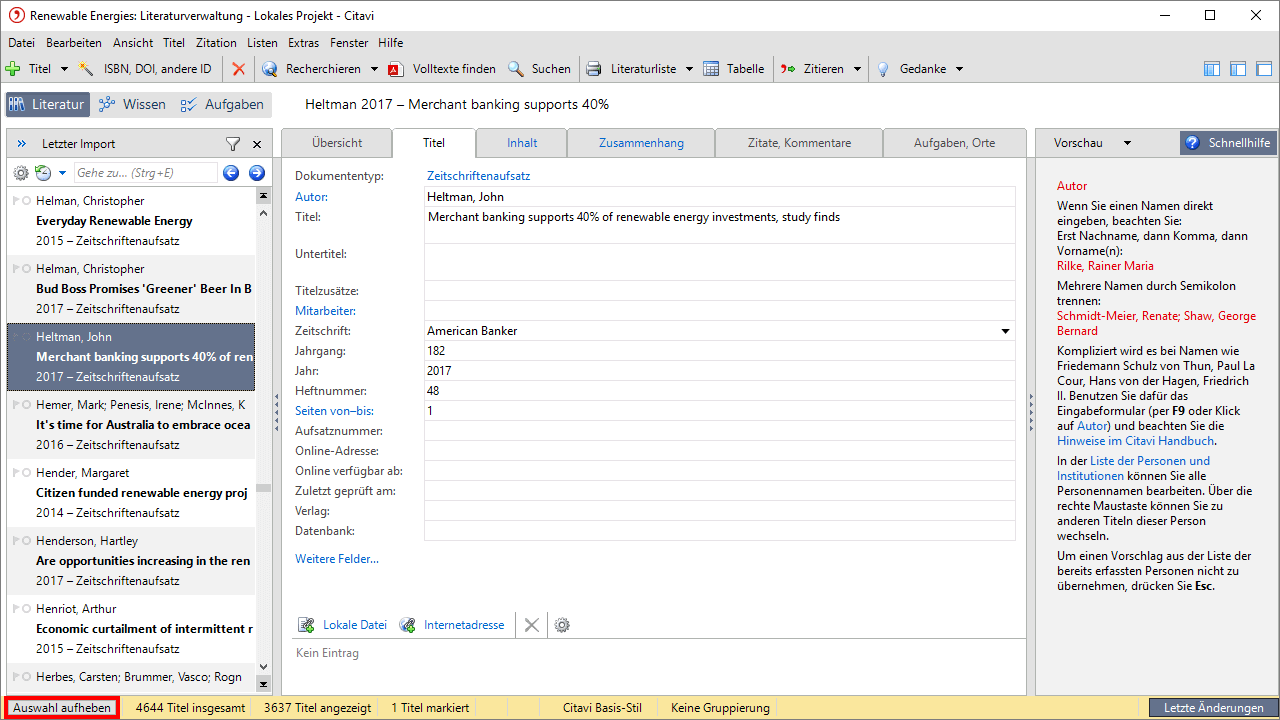The image size is (1280, 720).
Task: Expand the Zitieren dropdown arrow
Action: (856, 69)
